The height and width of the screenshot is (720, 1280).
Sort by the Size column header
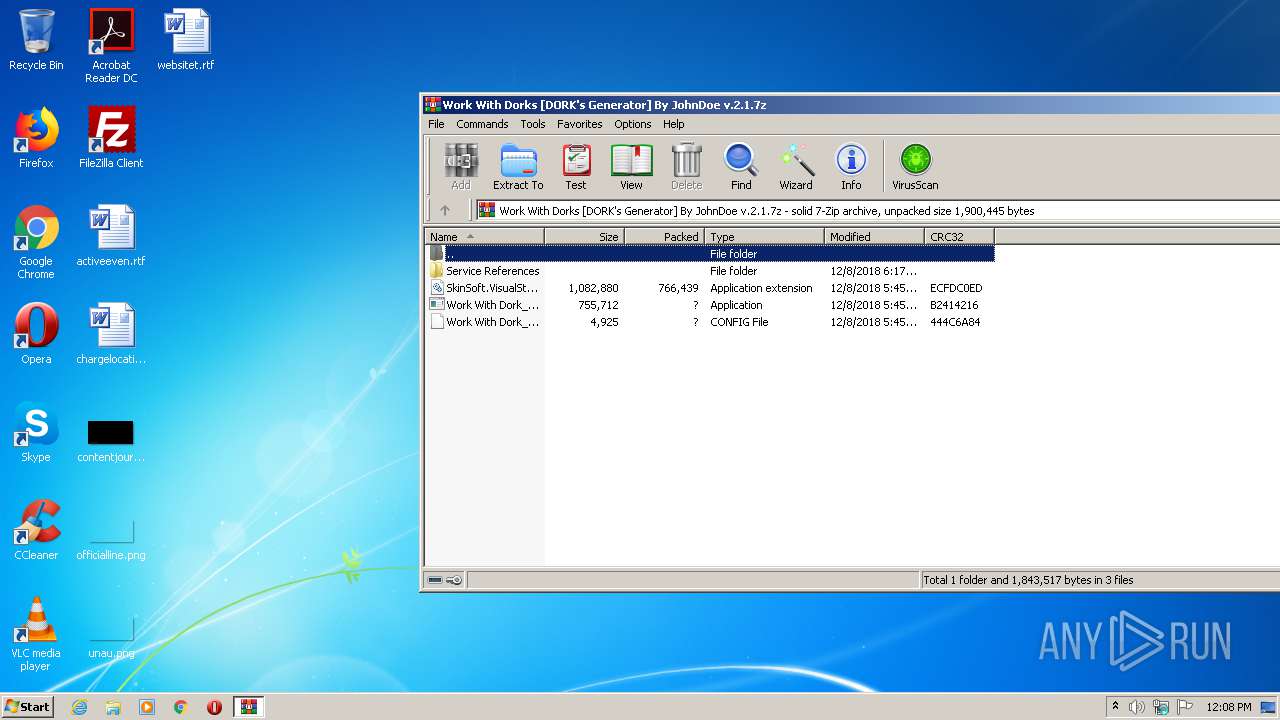(x=585, y=237)
